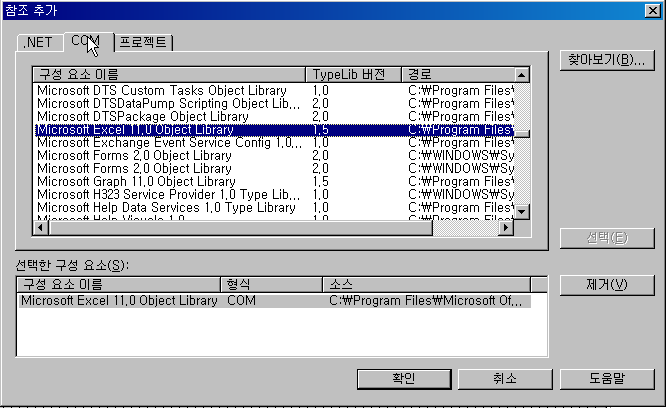Click the horizontal scrollbar thumb
This screenshot has width=666, height=408.
[240, 228]
